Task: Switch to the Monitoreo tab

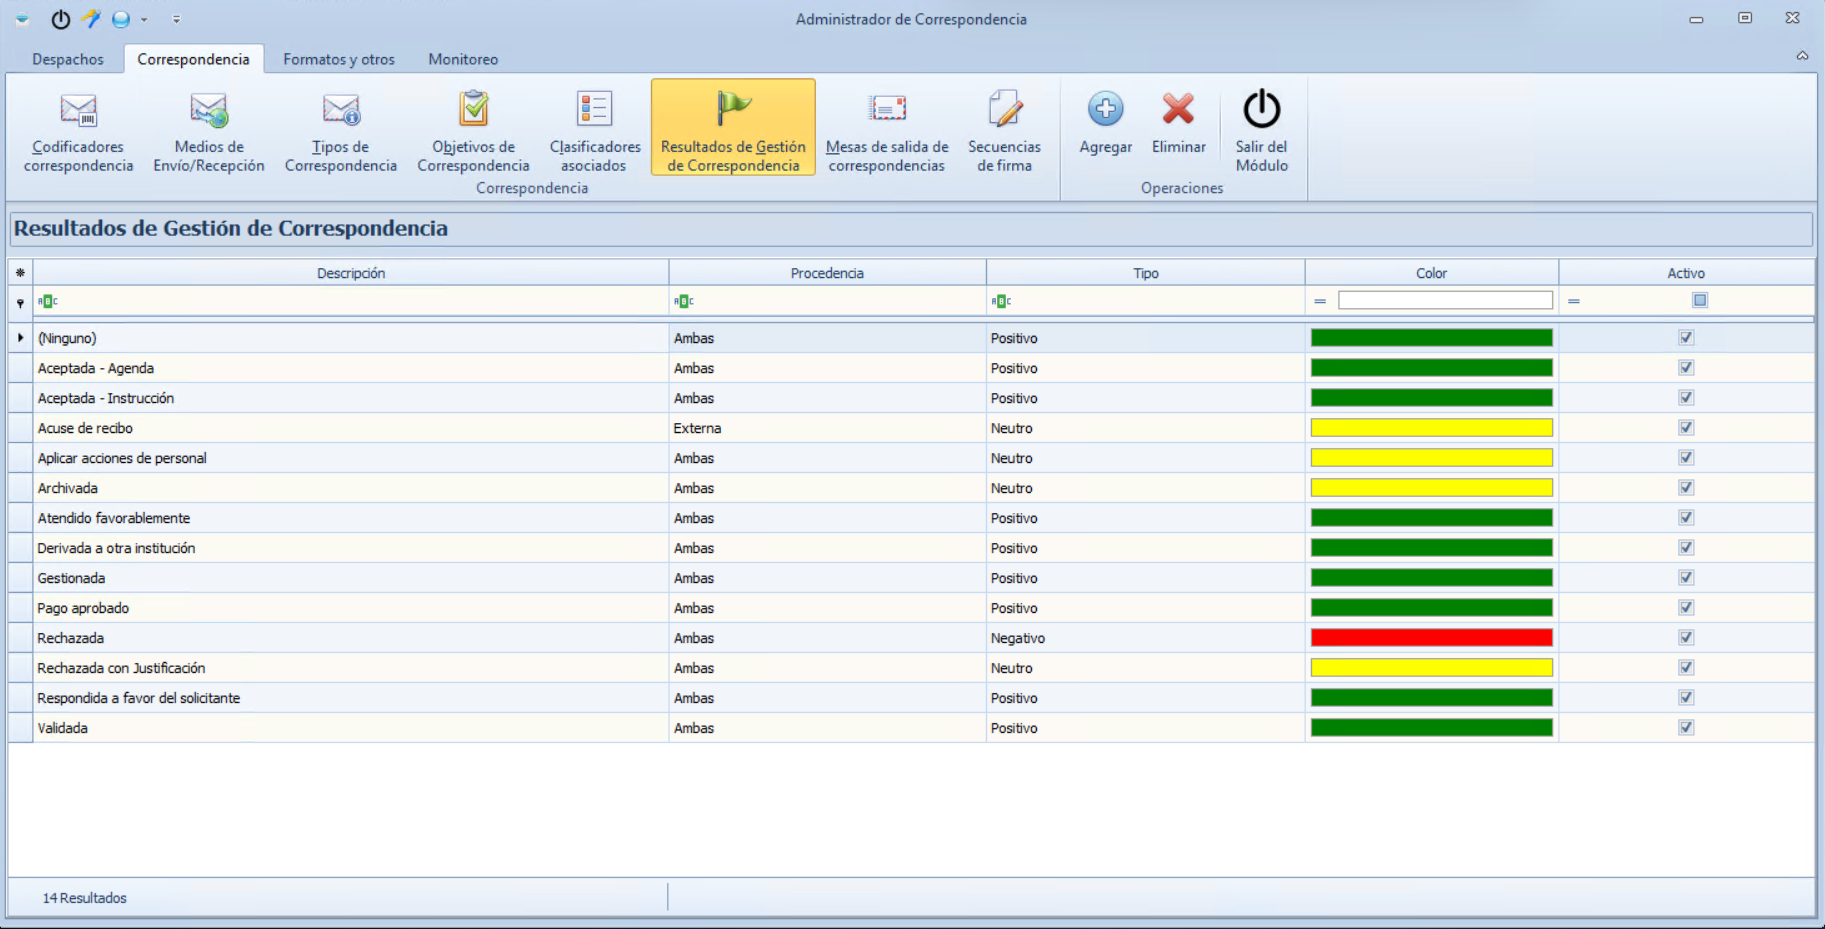Action: coord(462,59)
